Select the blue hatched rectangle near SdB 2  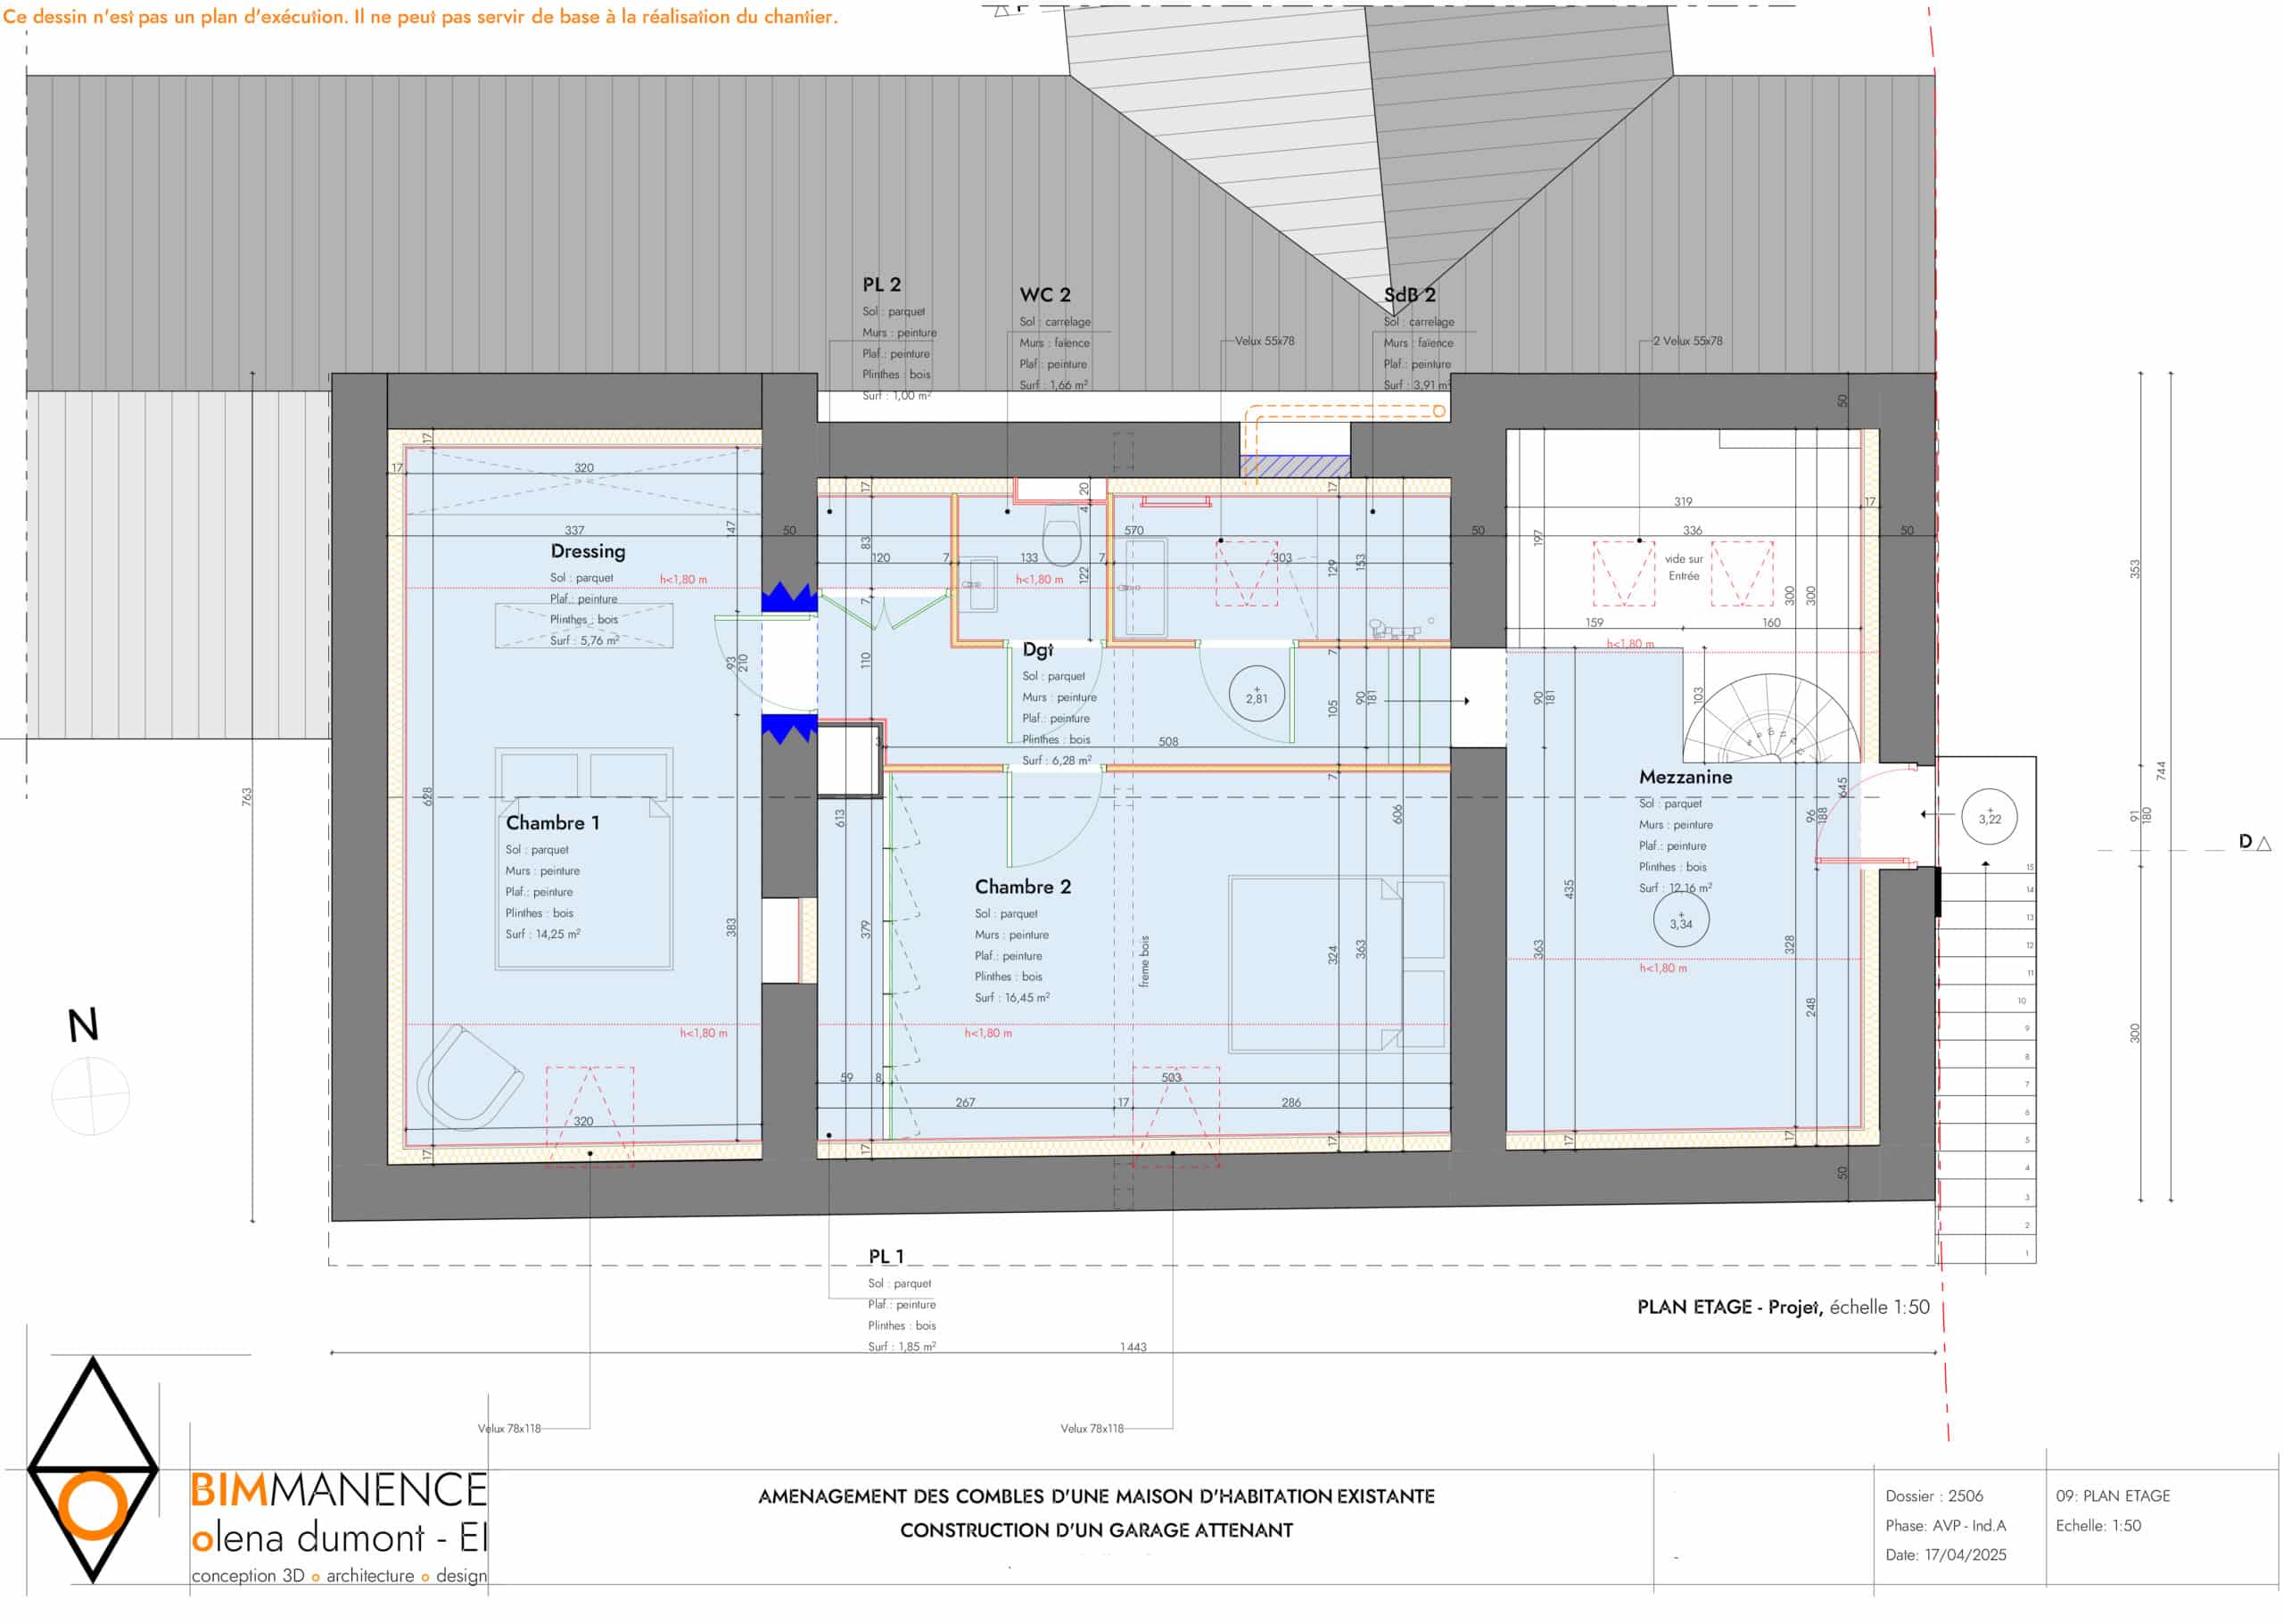pos(1295,466)
